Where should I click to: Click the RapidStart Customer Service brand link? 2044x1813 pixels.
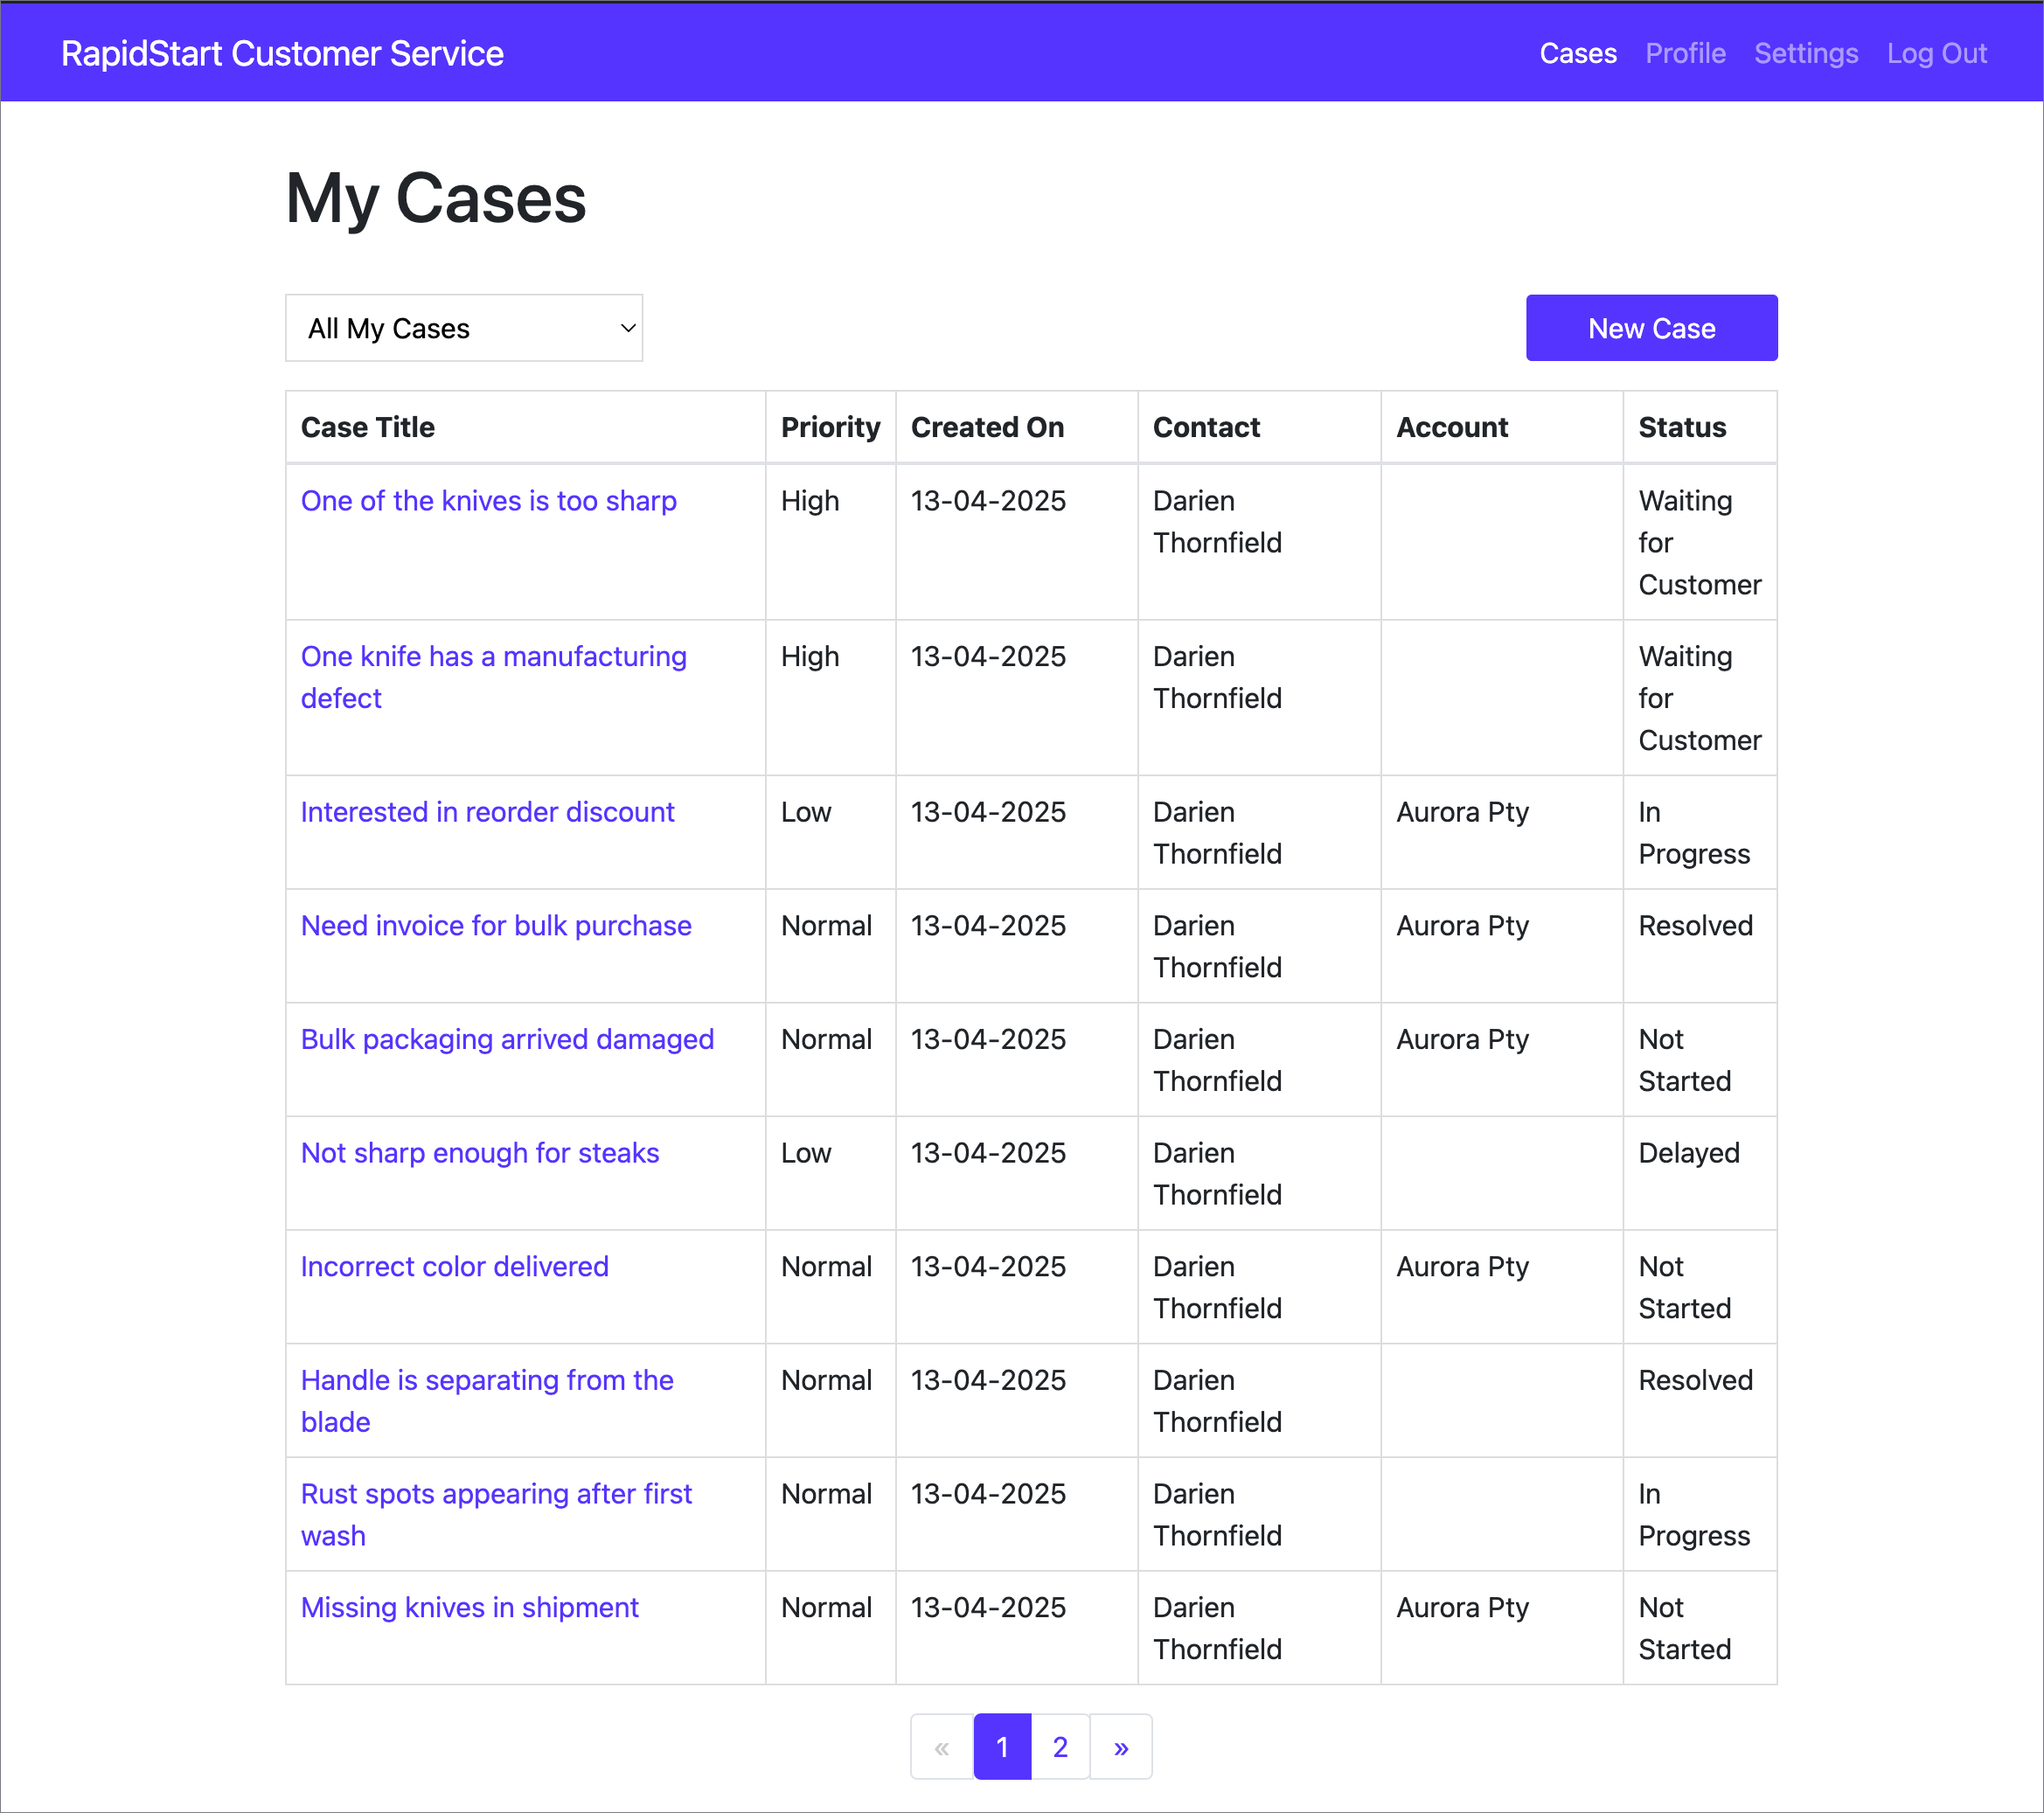(x=282, y=53)
